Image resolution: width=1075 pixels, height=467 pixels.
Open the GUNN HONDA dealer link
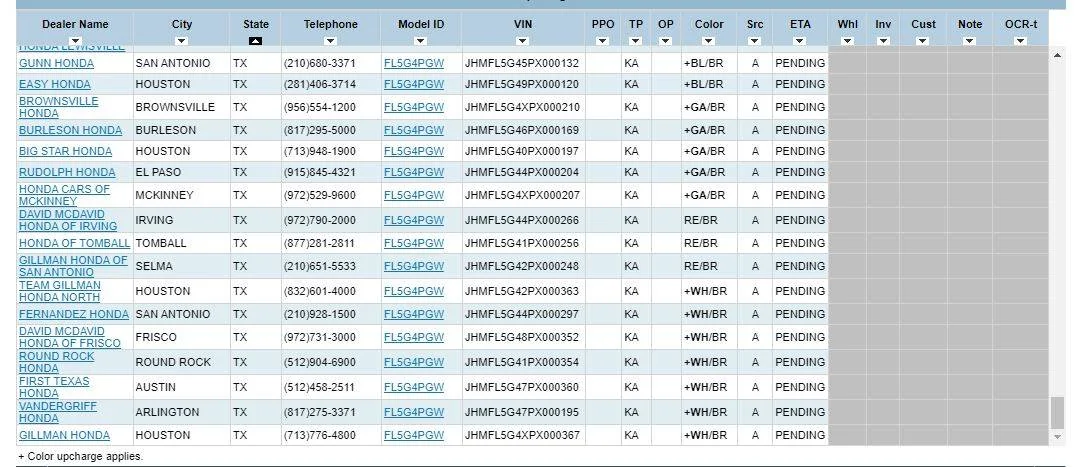point(56,63)
